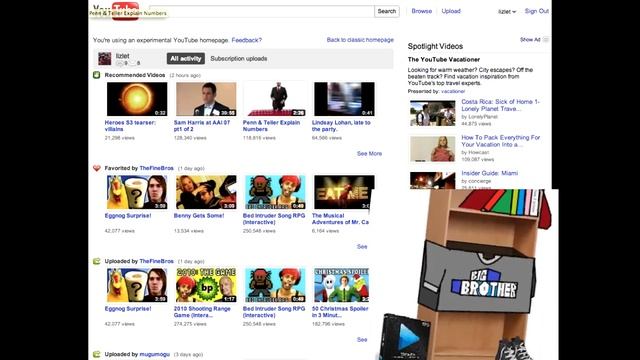Go back to classic homepage

tap(360, 40)
